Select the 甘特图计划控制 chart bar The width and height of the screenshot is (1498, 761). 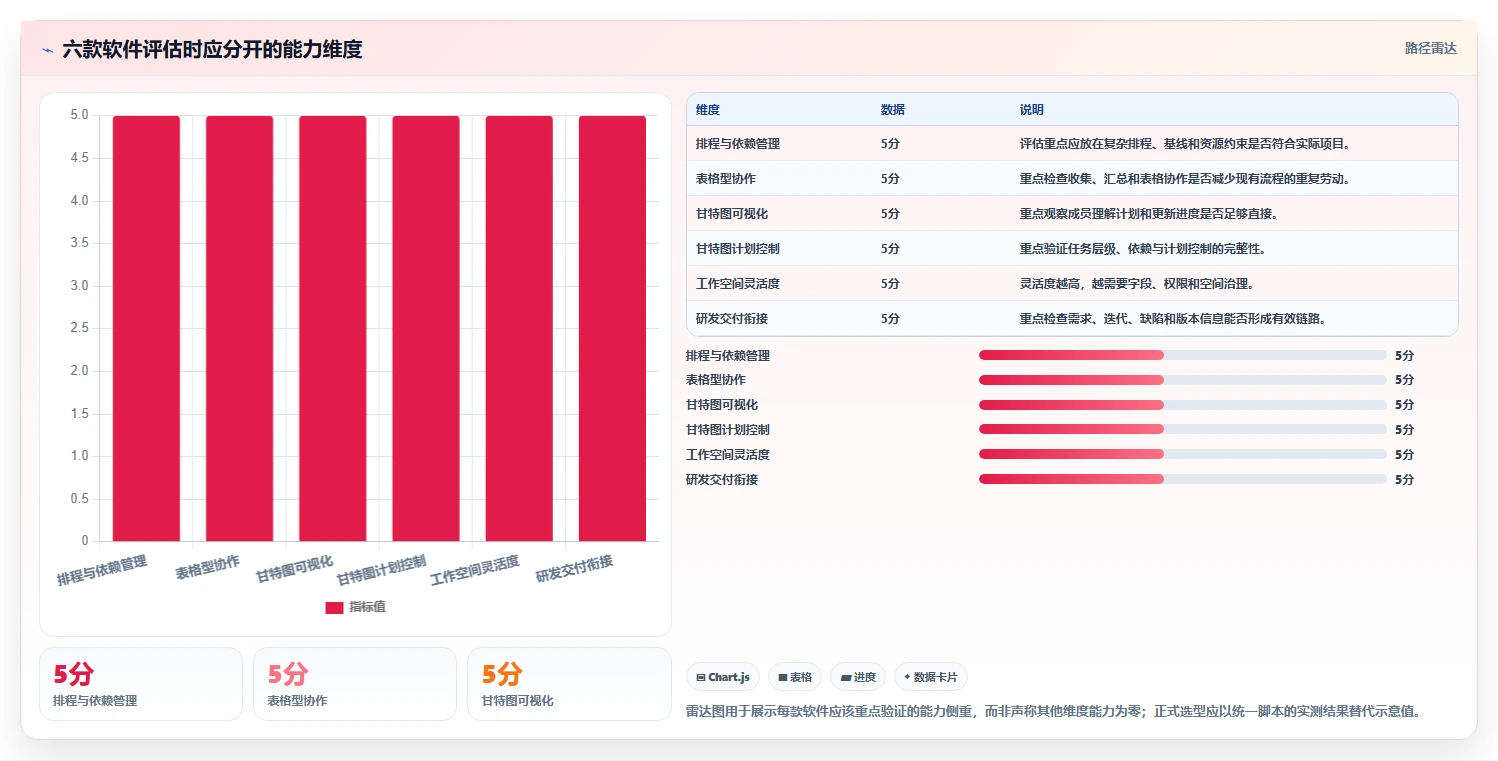pos(426,328)
